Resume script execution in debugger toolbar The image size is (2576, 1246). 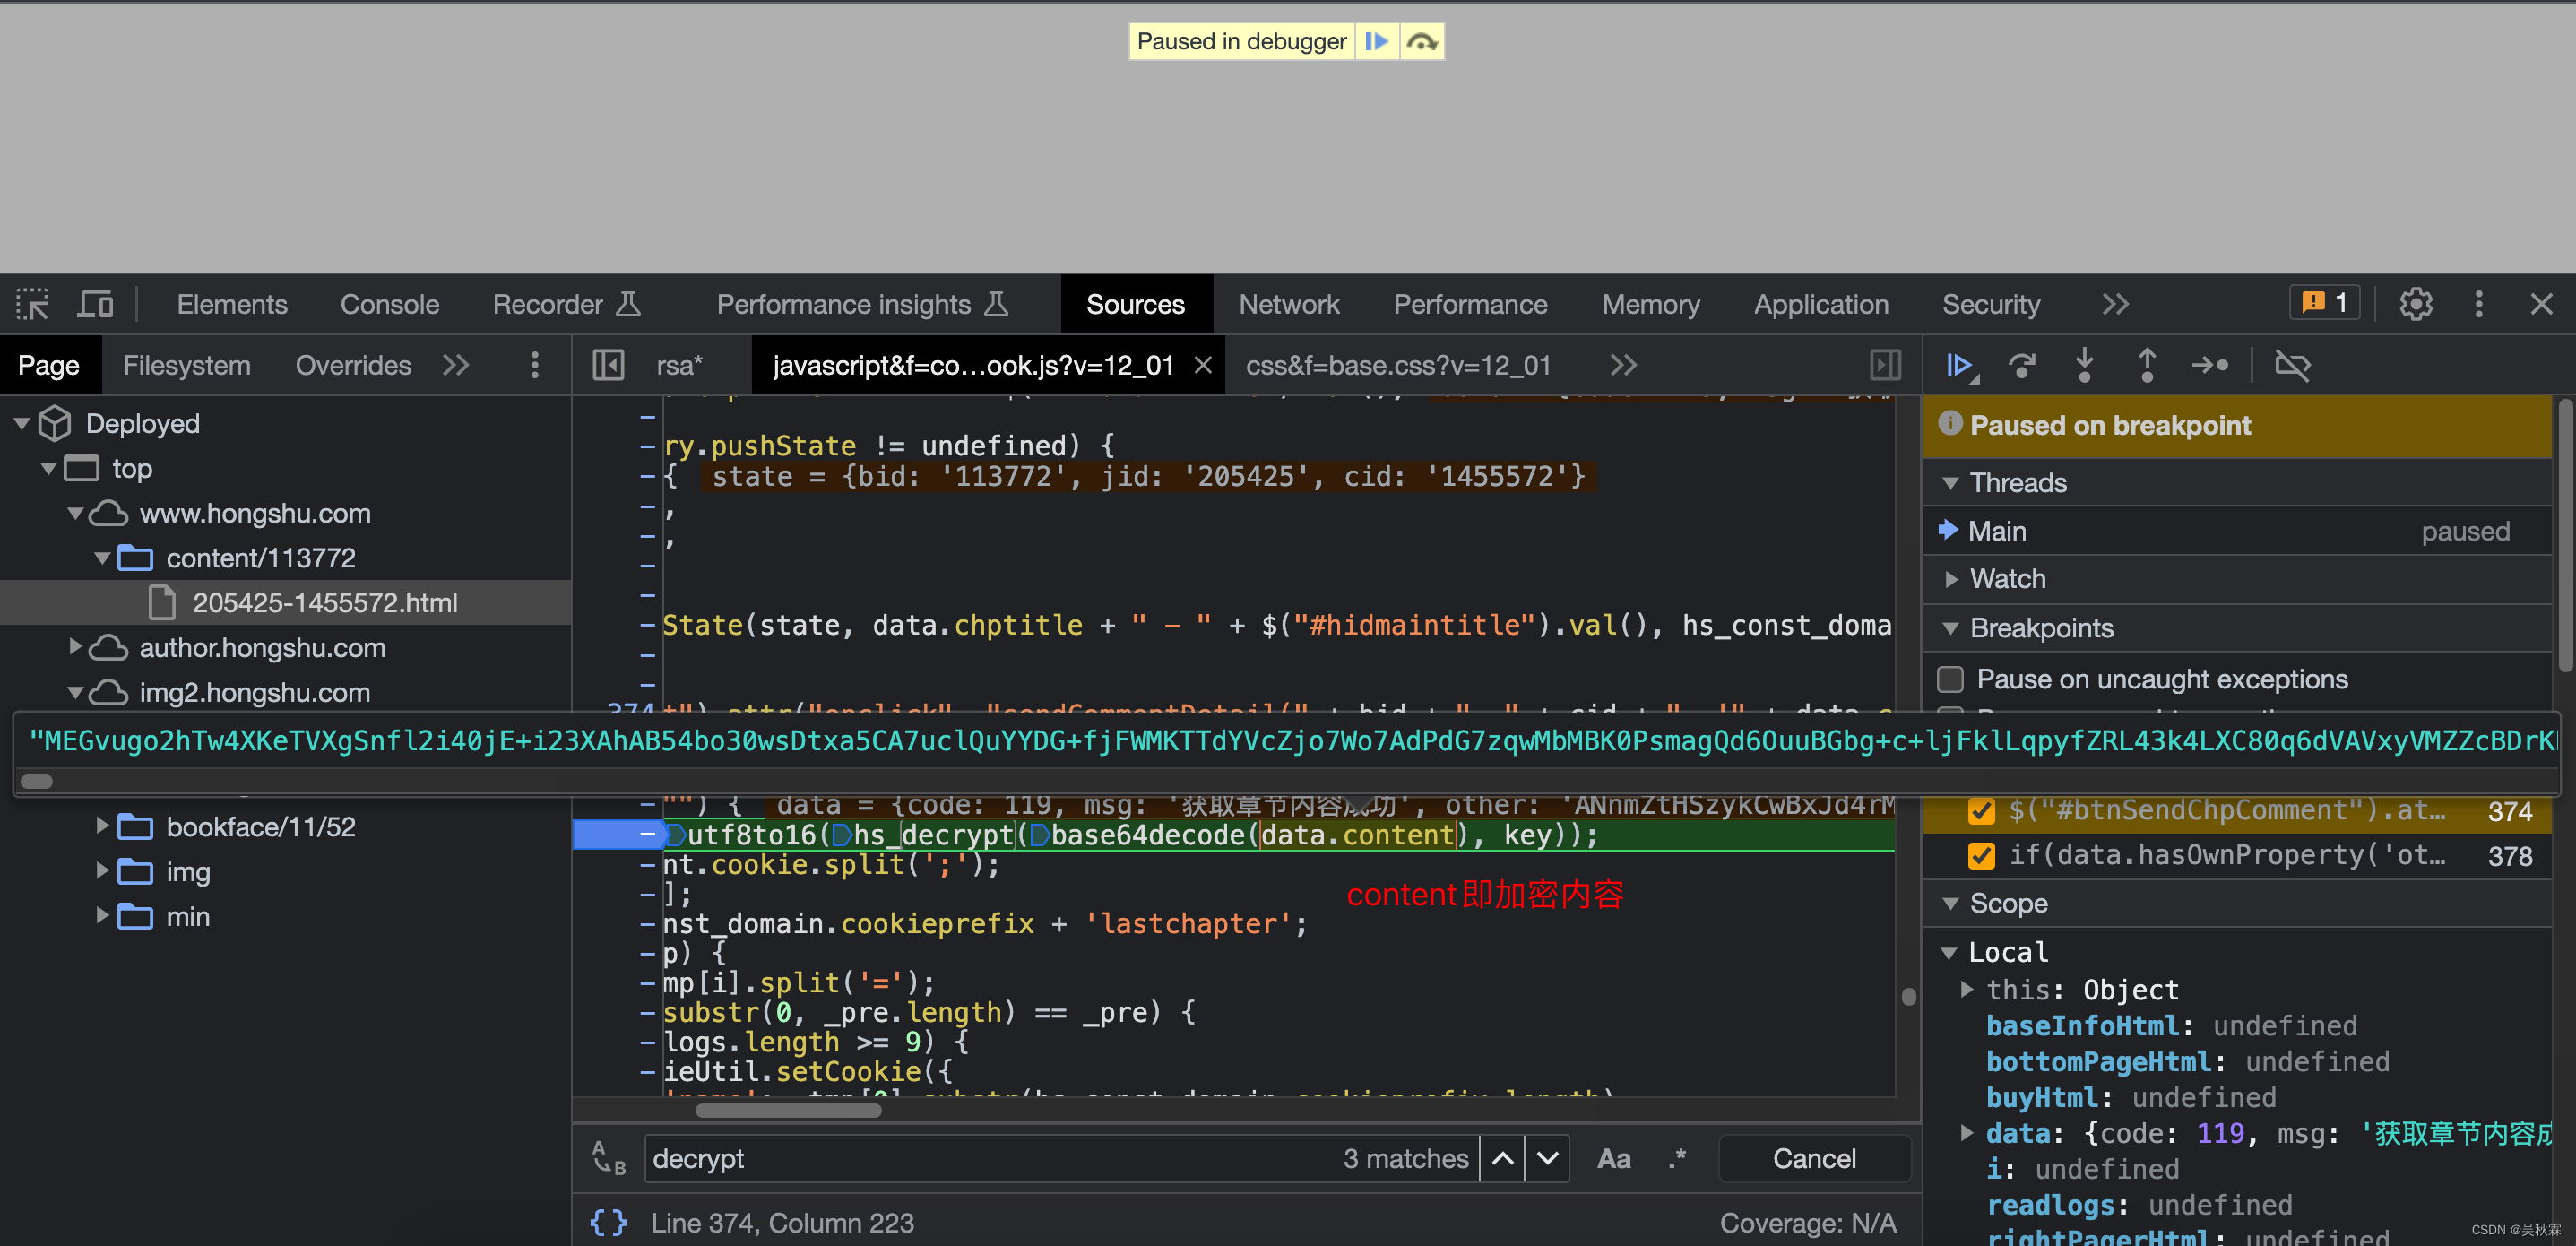click(1960, 365)
